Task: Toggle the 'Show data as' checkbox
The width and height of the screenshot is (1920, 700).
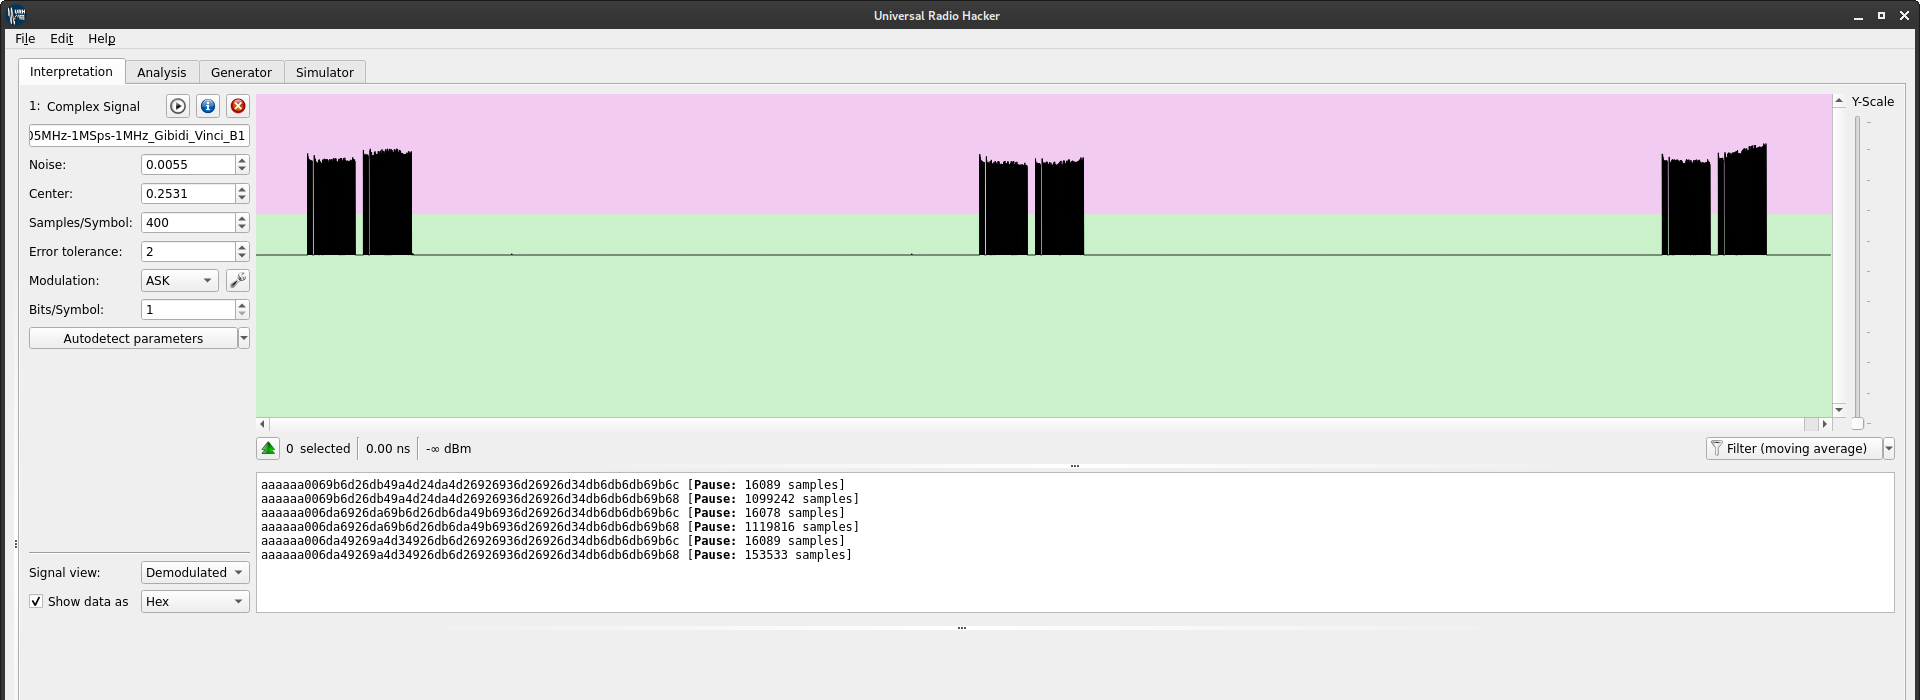Action: 37,602
